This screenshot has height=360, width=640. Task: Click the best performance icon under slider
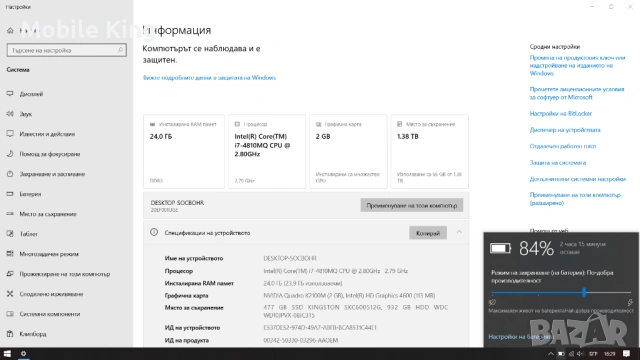coord(630,302)
